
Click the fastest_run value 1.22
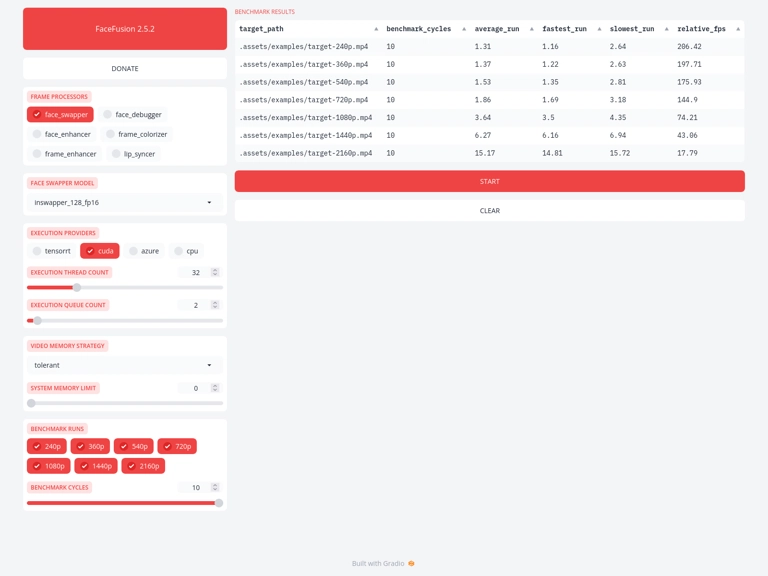click(550, 64)
